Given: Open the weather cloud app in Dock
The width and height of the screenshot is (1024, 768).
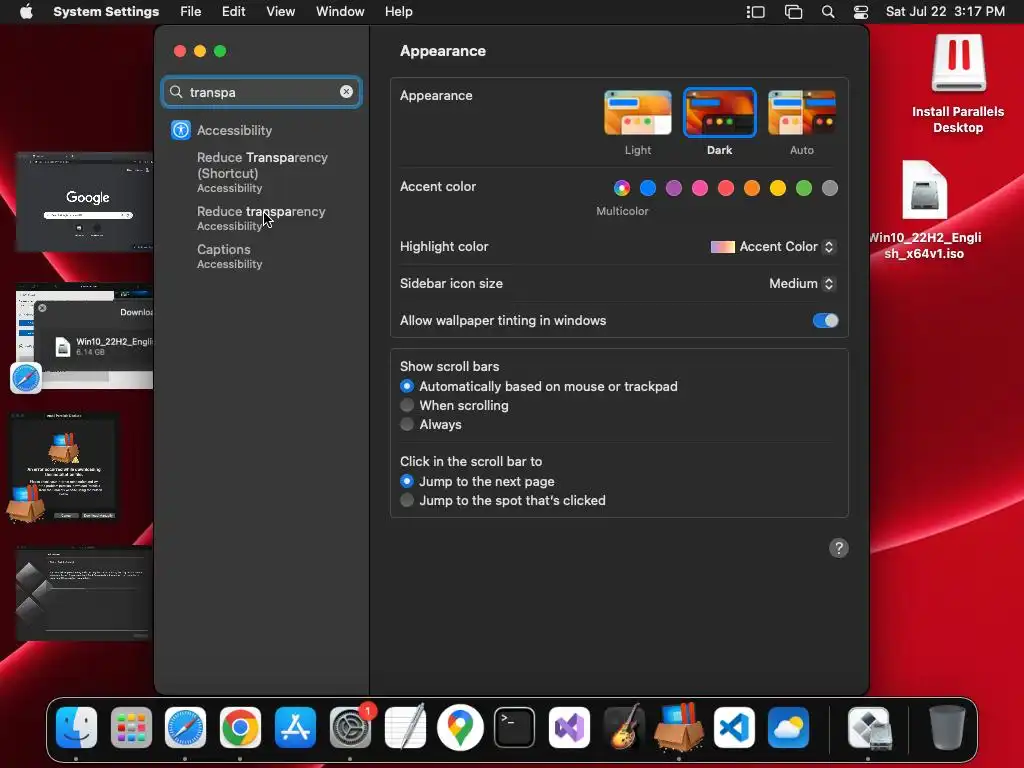Looking at the screenshot, I should (788, 728).
